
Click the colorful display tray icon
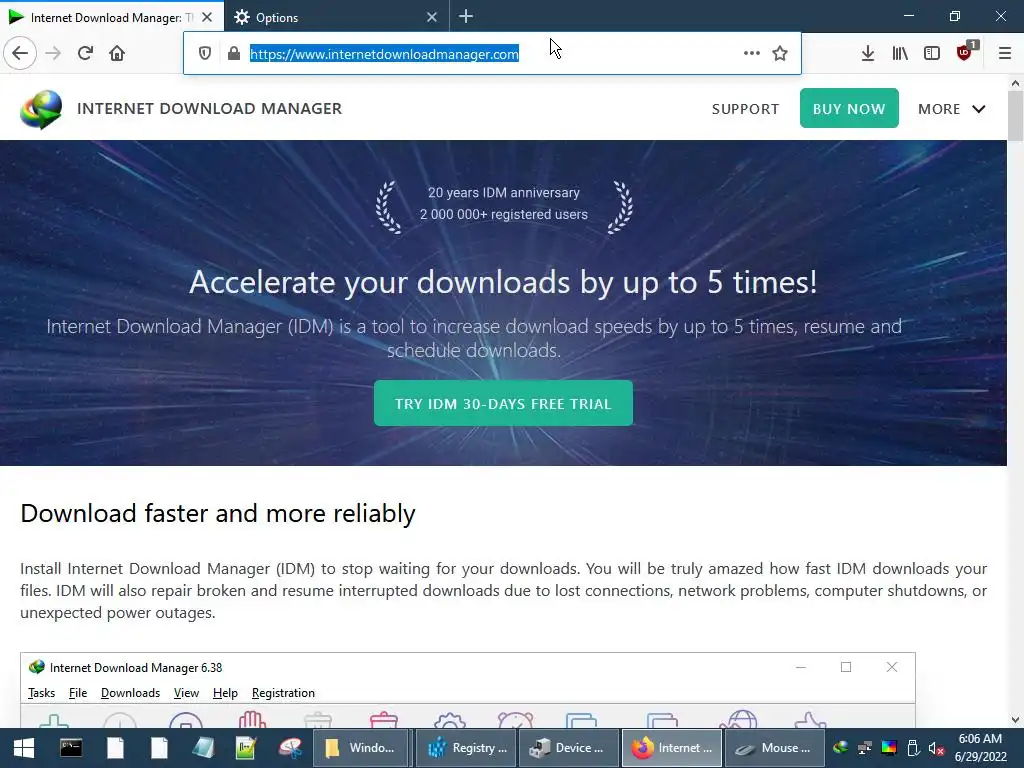coord(889,748)
